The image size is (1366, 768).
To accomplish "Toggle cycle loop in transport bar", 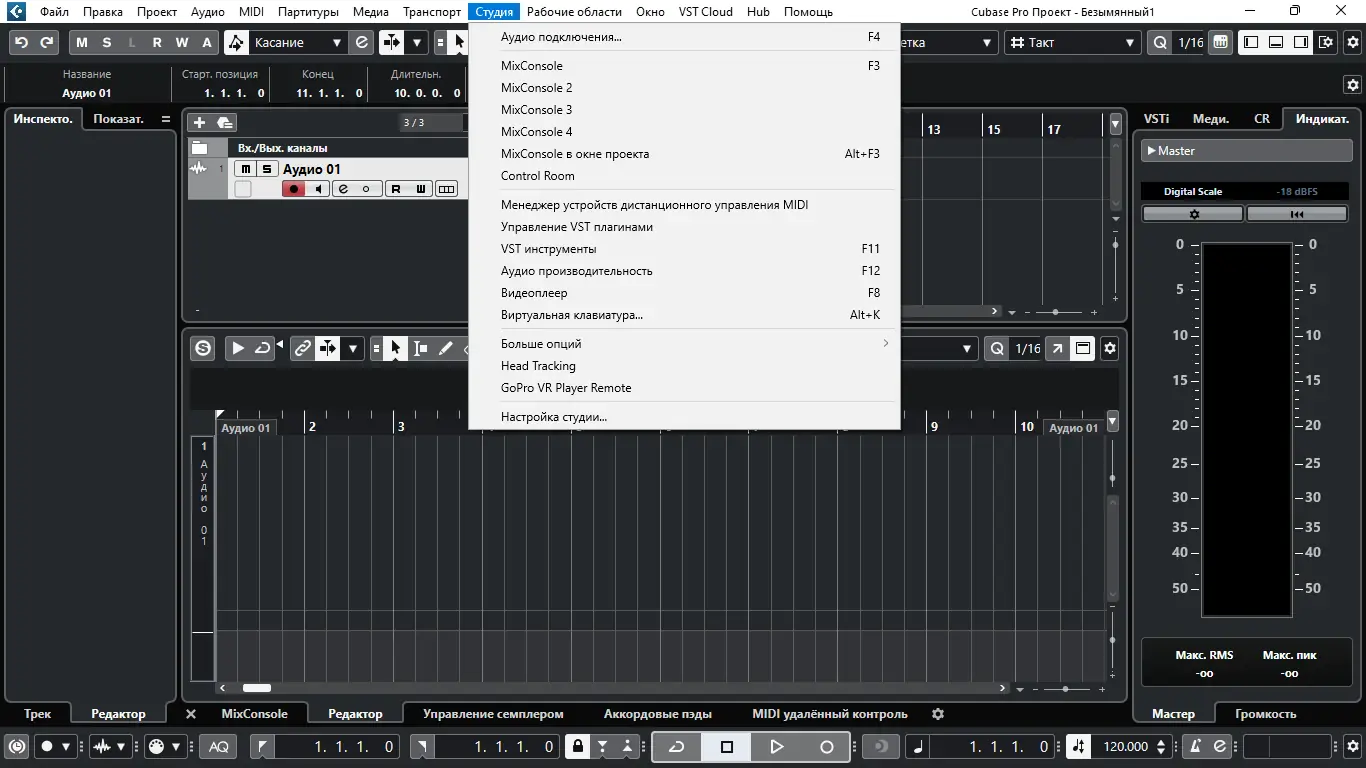I will tap(677, 746).
